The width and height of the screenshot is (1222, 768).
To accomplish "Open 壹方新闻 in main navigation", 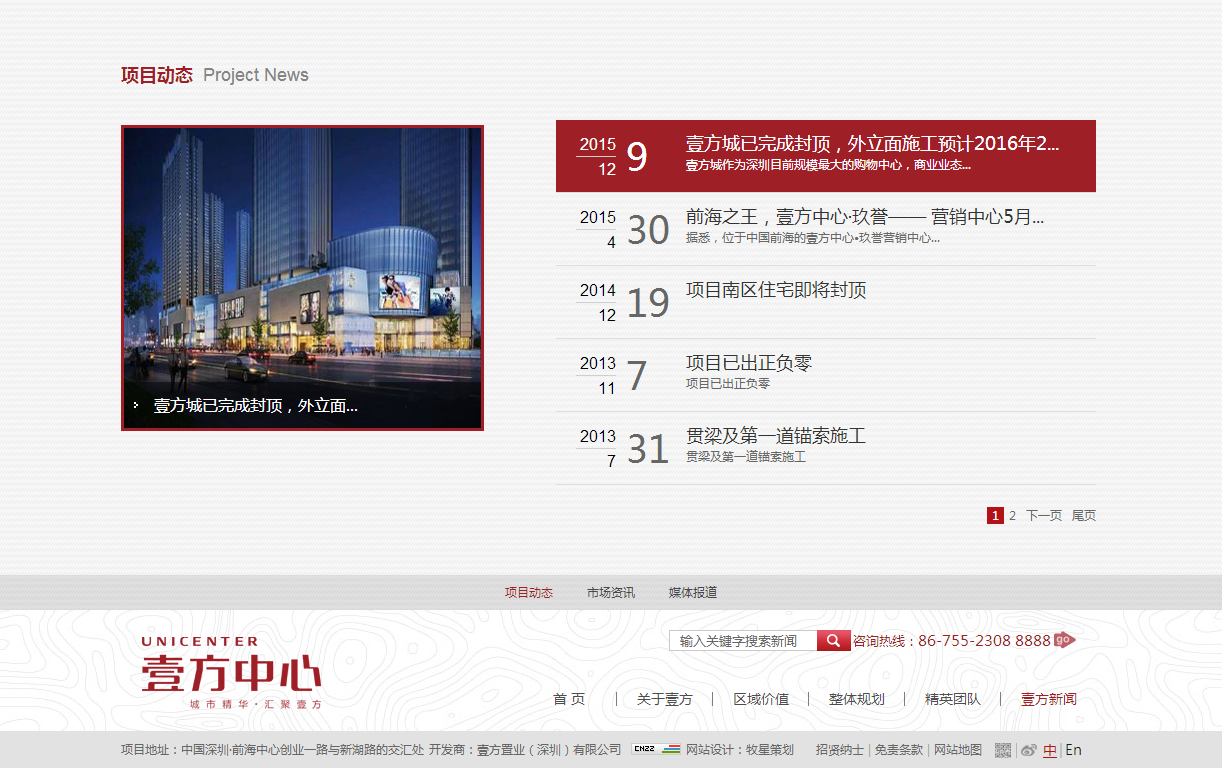I will 1049,699.
